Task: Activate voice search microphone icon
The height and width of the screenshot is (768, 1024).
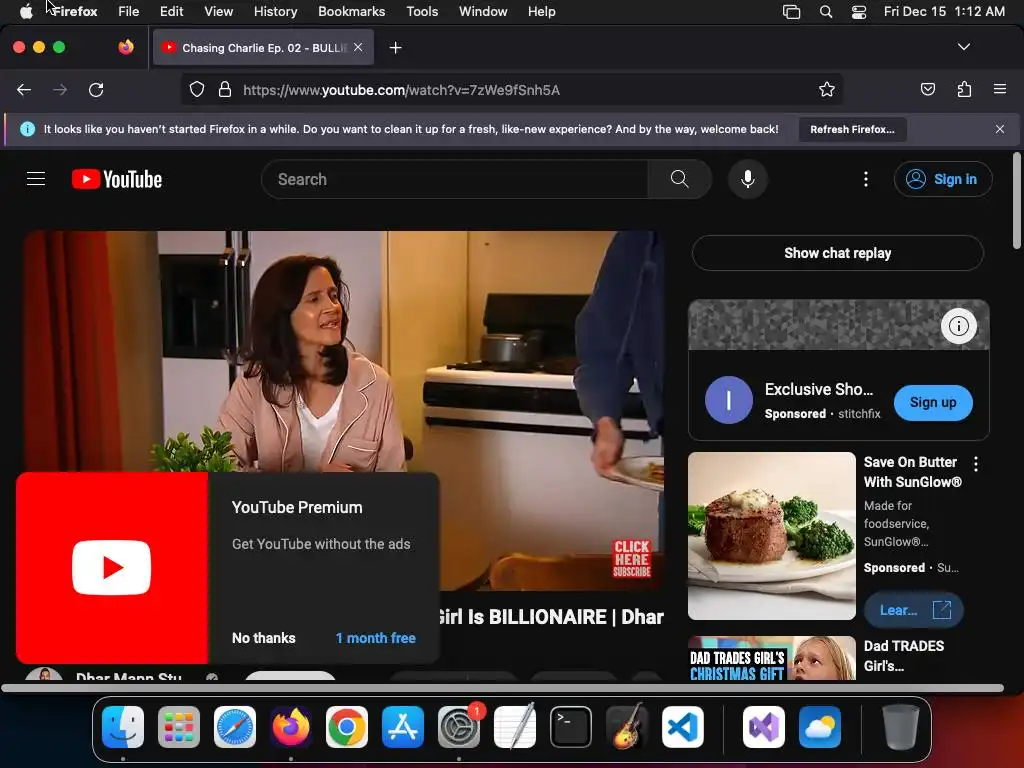Action: click(748, 179)
